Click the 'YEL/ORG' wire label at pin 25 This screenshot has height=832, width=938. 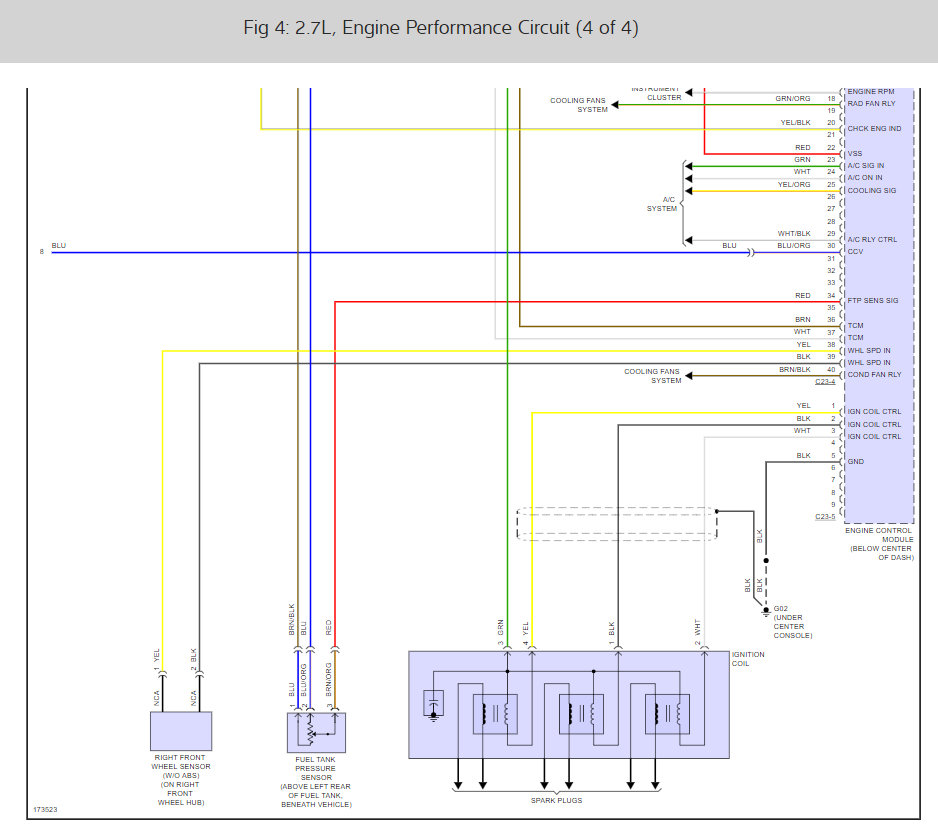(x=794, y=185)
